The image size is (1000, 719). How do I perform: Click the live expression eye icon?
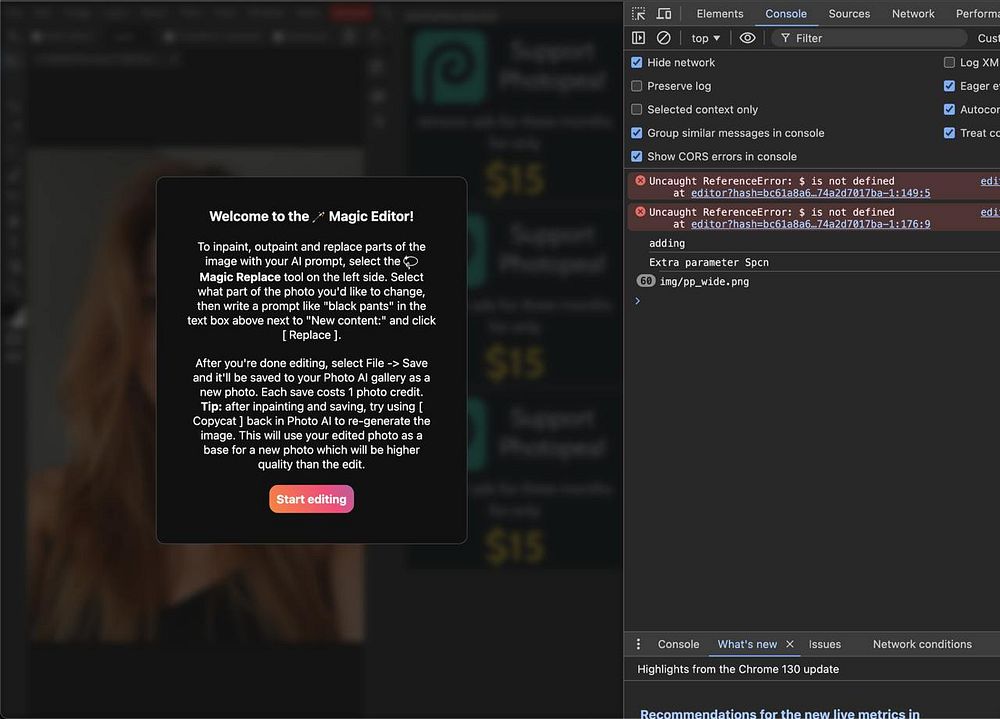(747, 38)
